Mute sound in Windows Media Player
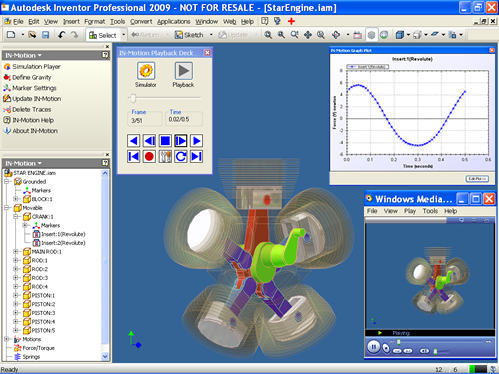This screenshot has height=374, width=499. point(424,351)
